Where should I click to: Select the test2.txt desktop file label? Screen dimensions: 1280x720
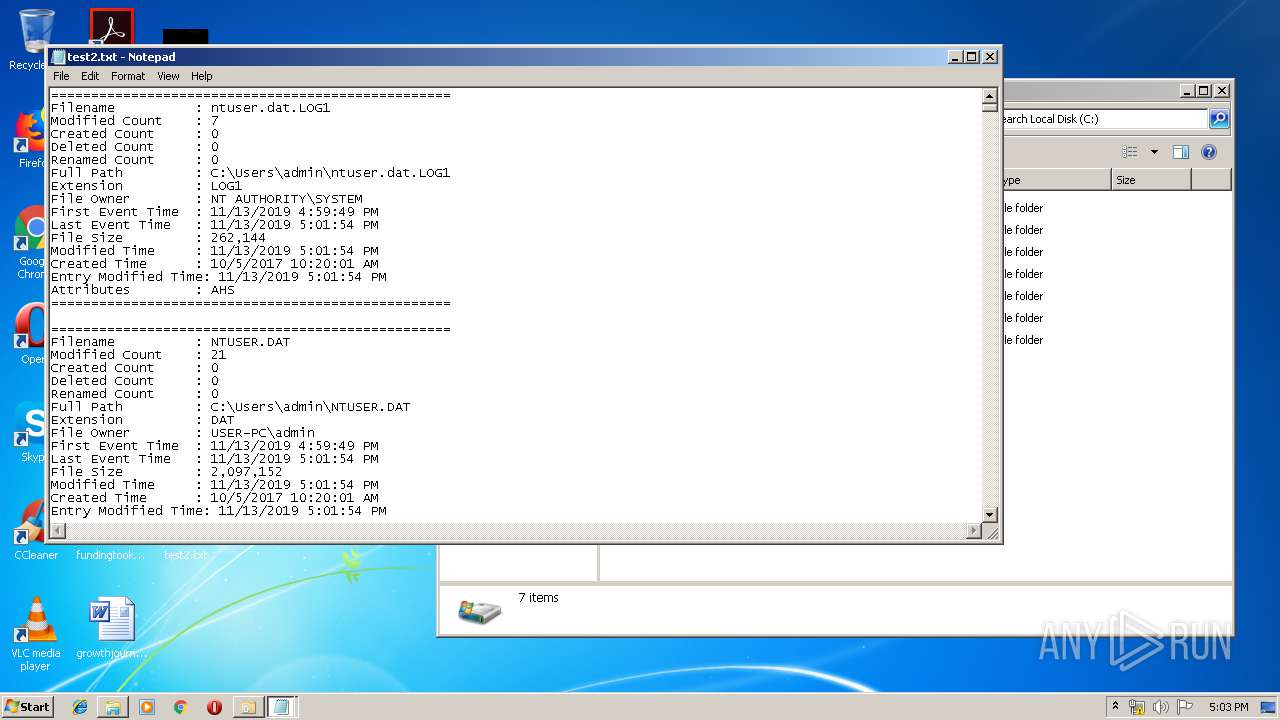tap(186, 555)
